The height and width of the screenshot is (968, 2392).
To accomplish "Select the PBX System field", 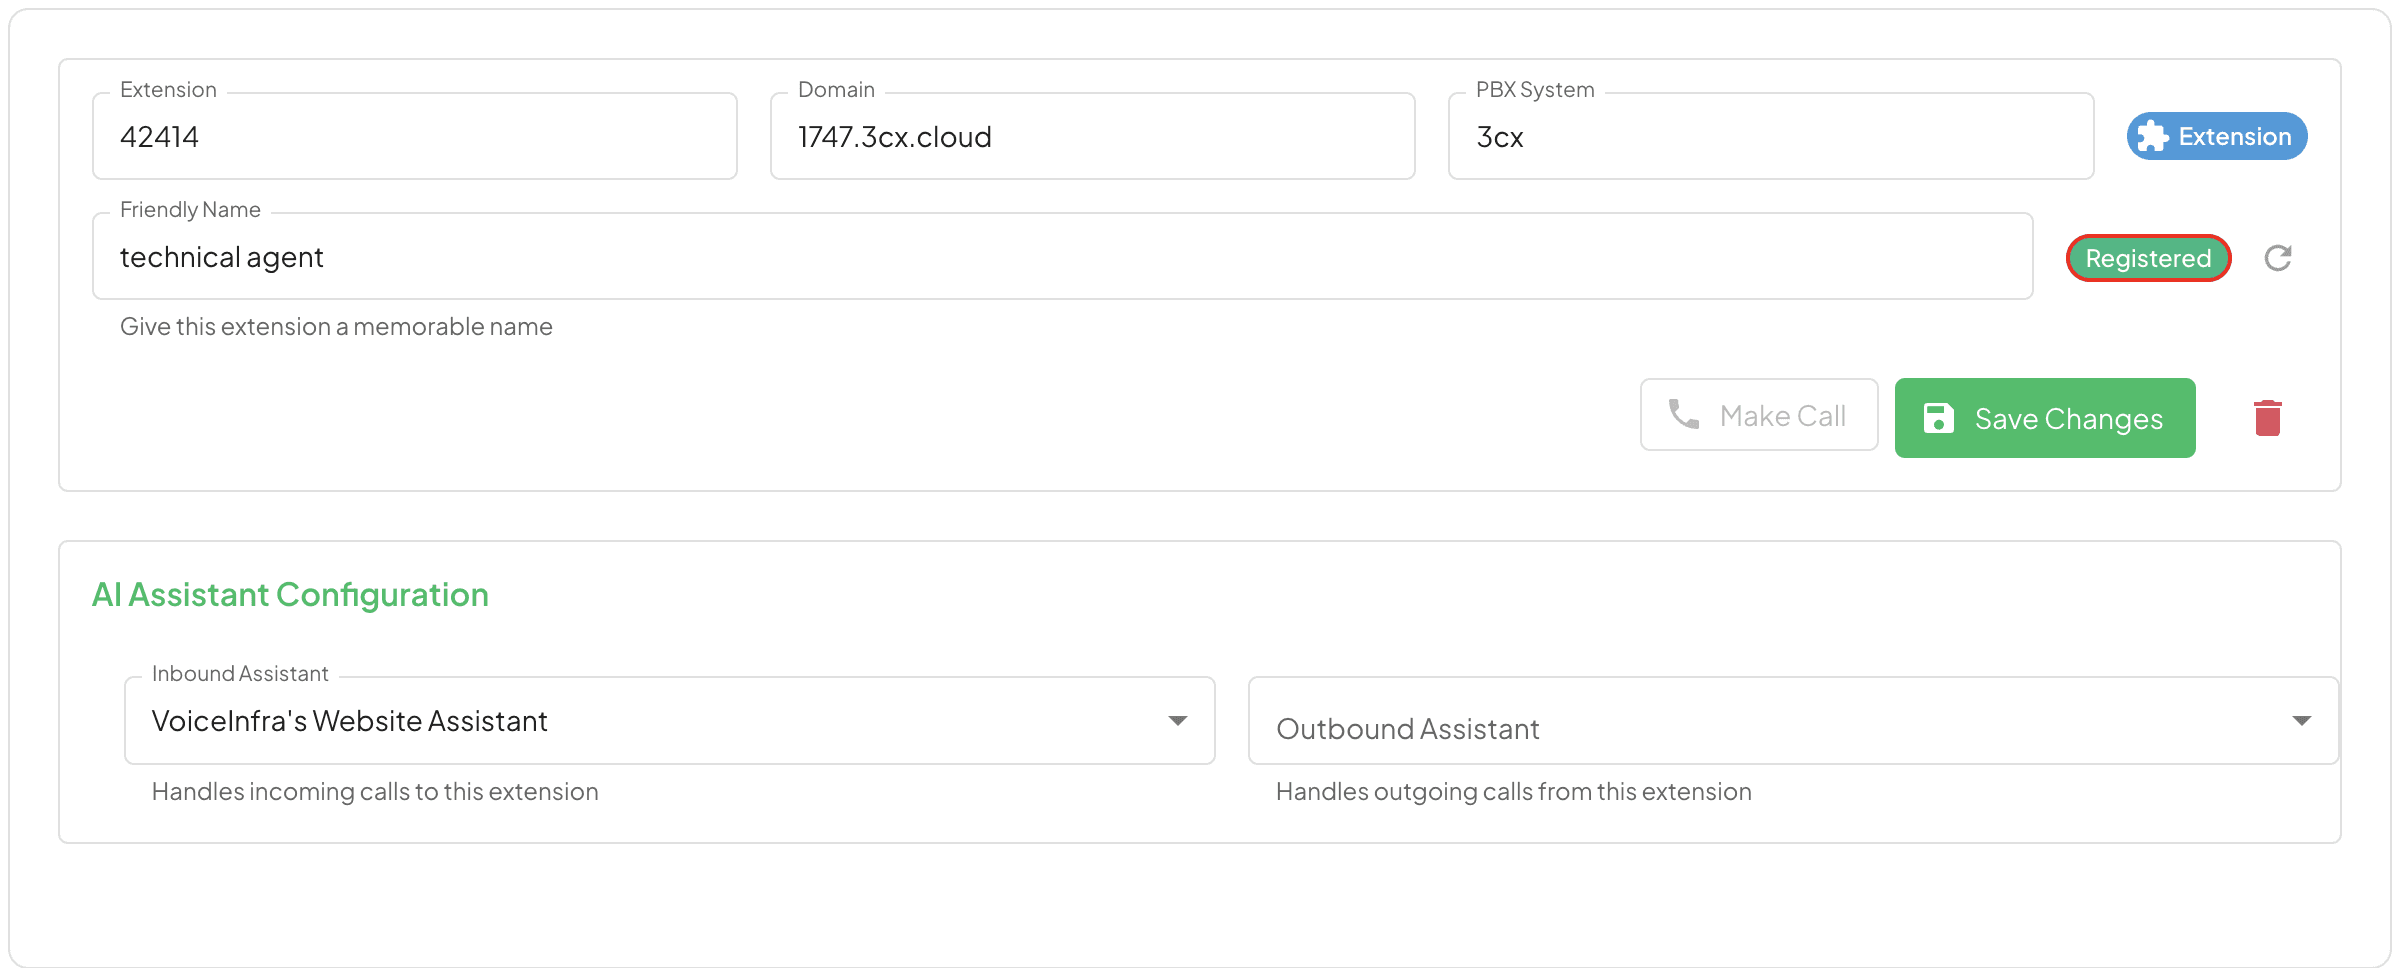I will [1770, 137].
